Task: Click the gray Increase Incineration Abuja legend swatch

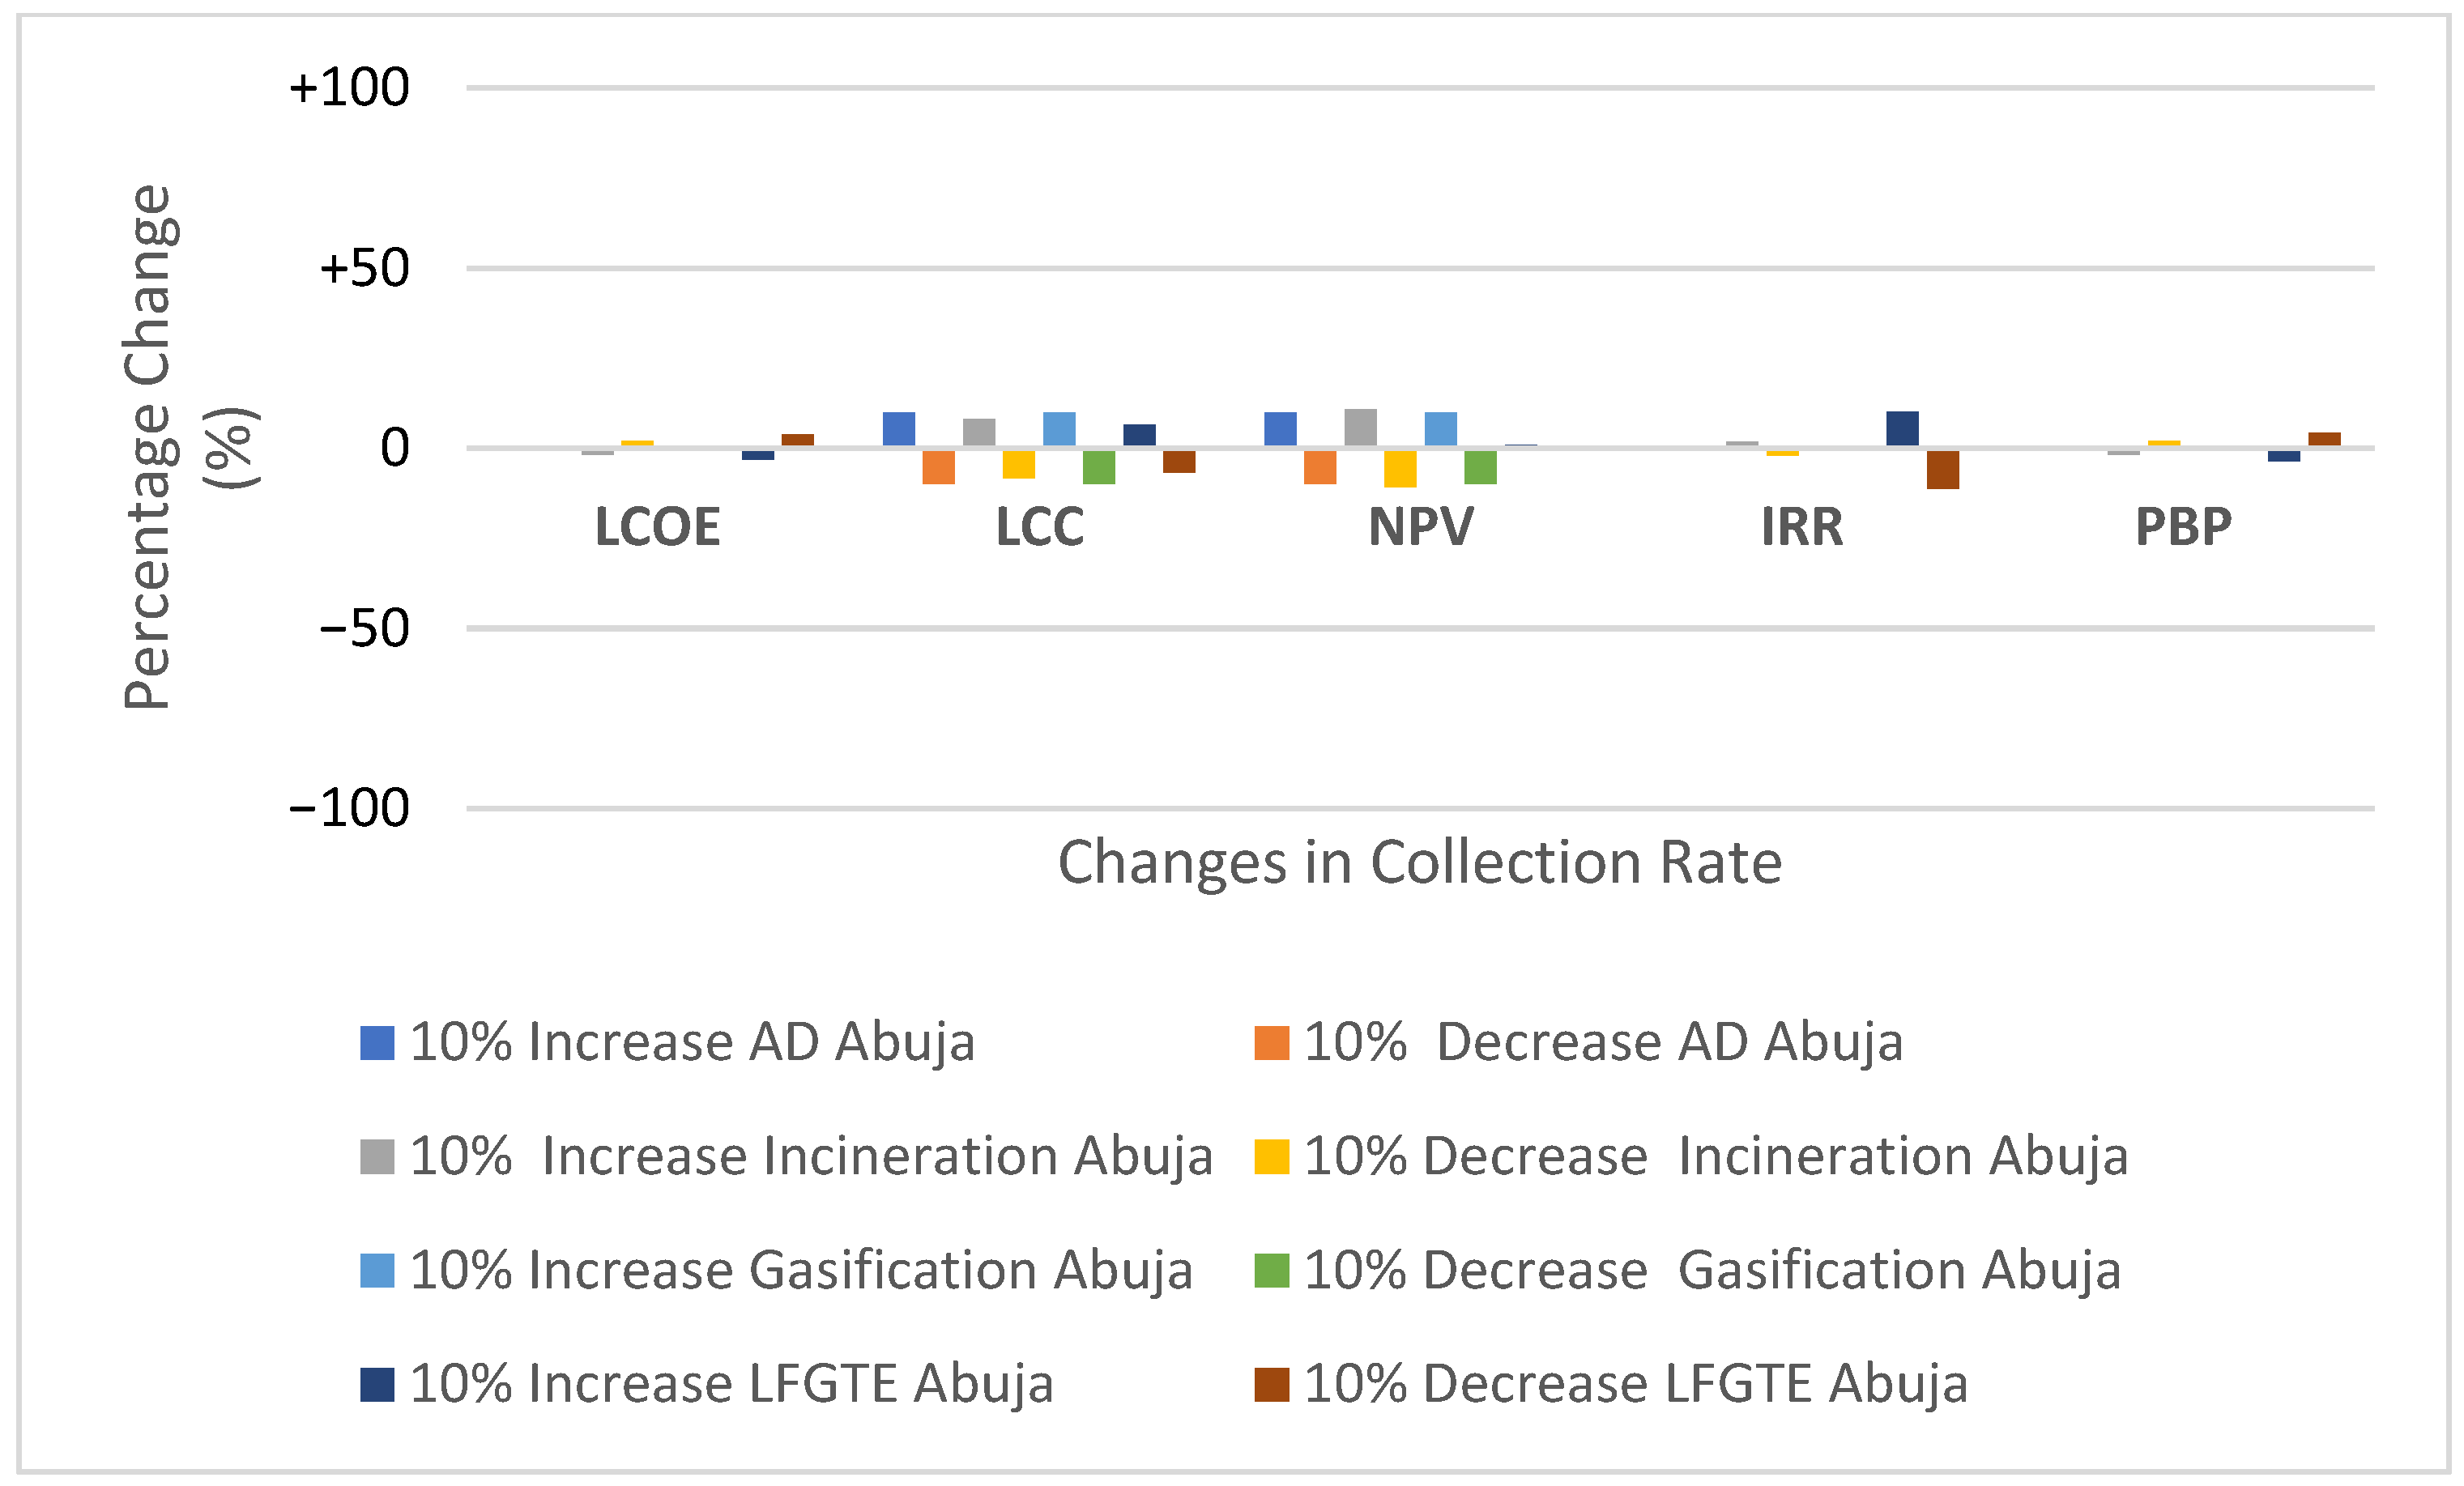Action: pyautogui.click(x=377, y=1157)
